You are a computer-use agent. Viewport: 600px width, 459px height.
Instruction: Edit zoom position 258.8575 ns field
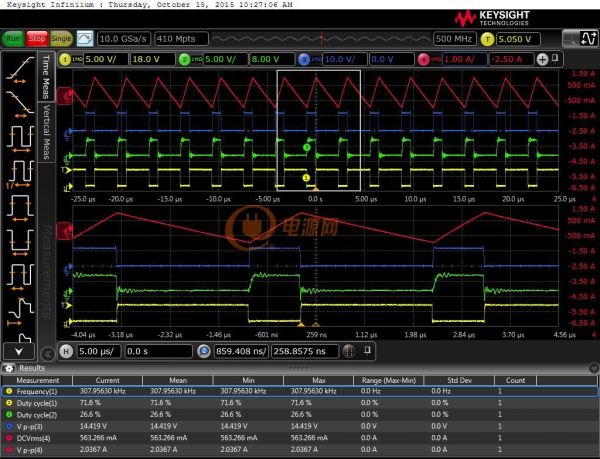tap(305, 351)
